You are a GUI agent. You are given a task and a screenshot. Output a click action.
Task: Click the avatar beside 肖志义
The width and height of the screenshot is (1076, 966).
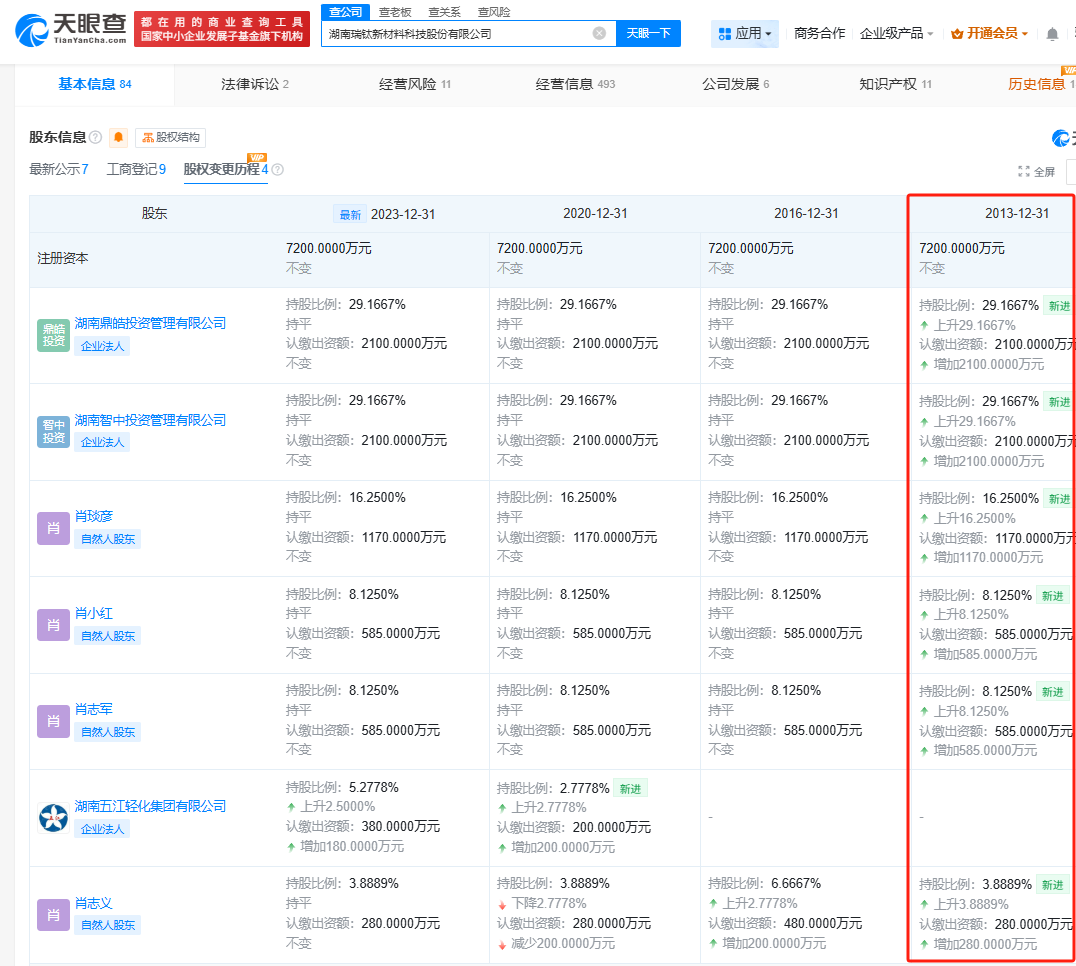coord(54,915)
